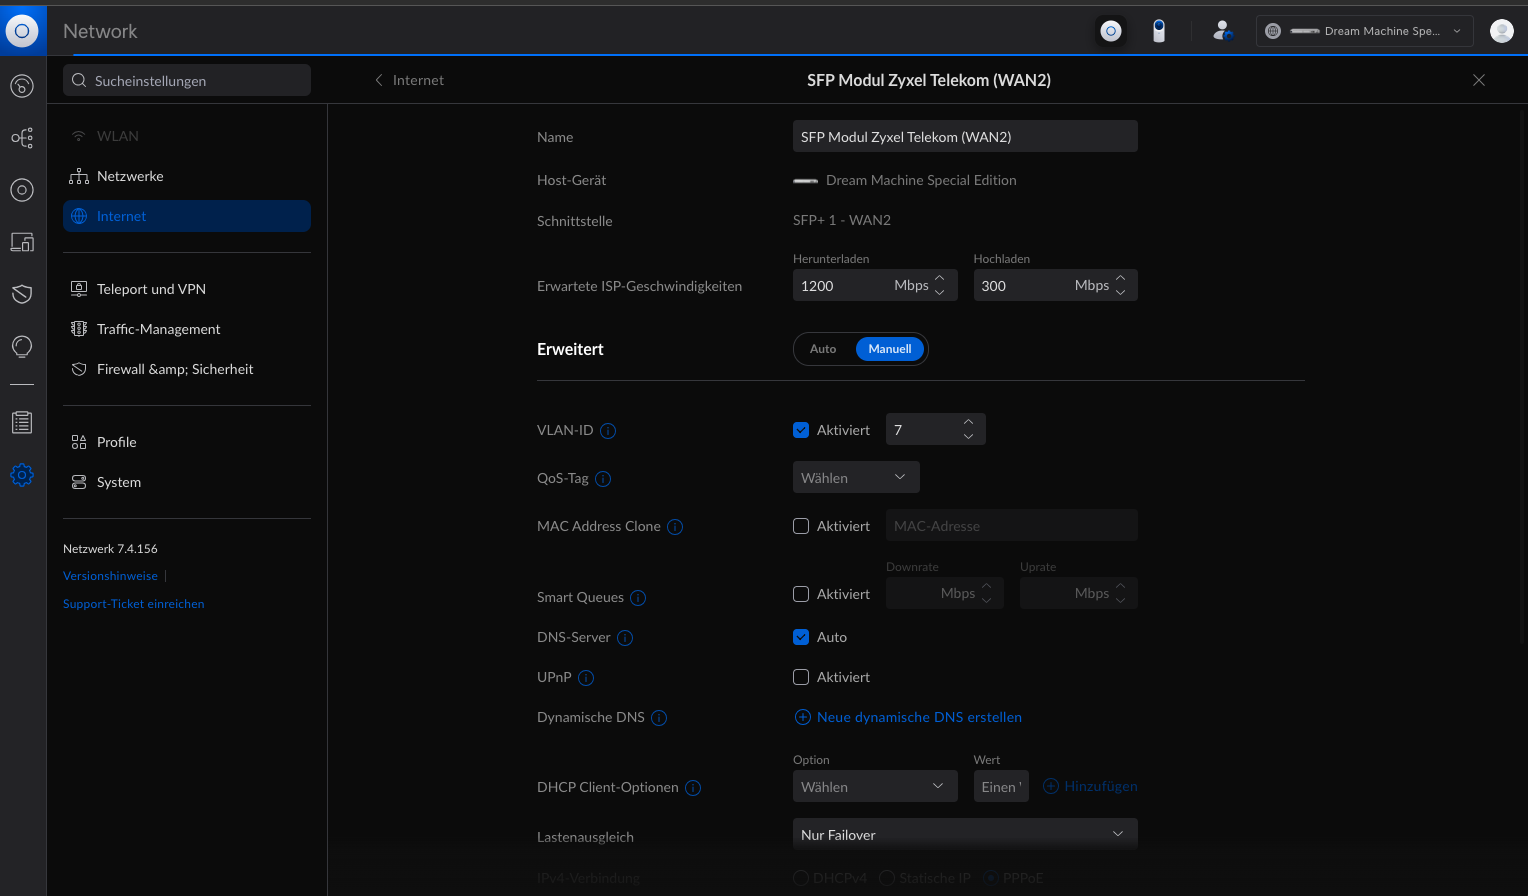The image size is (1528, 896).
Task: Switch Erweitert mode to Auto
Action: click(x=823, y=349)
